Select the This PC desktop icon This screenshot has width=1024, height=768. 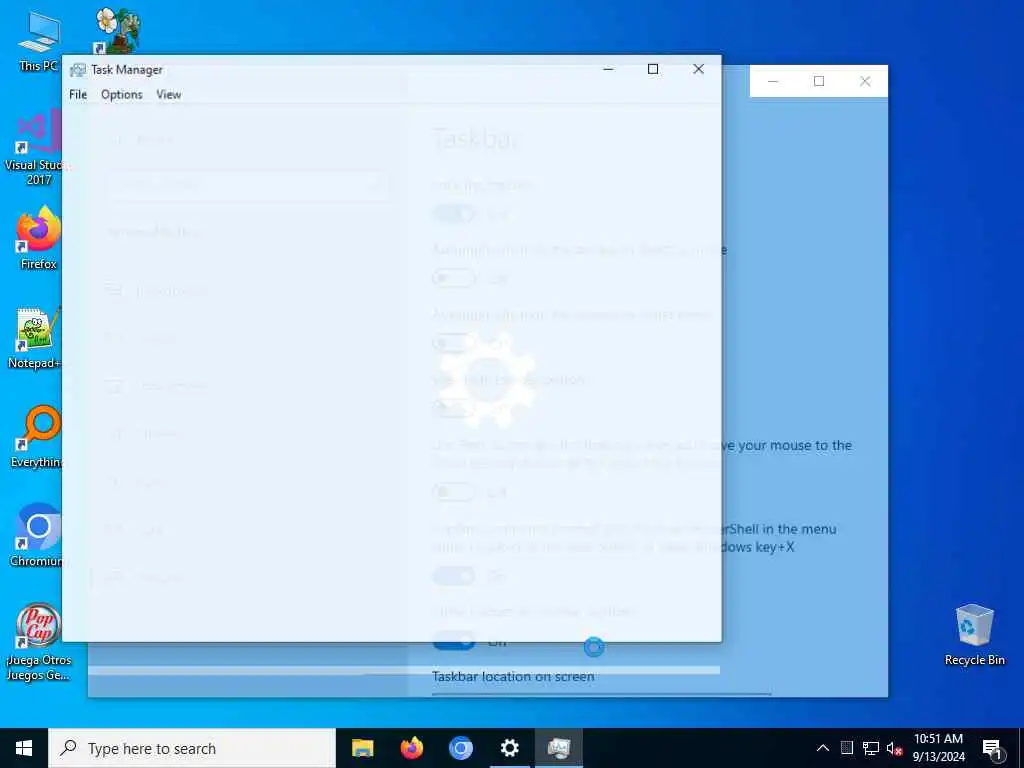tap(39, 41)
